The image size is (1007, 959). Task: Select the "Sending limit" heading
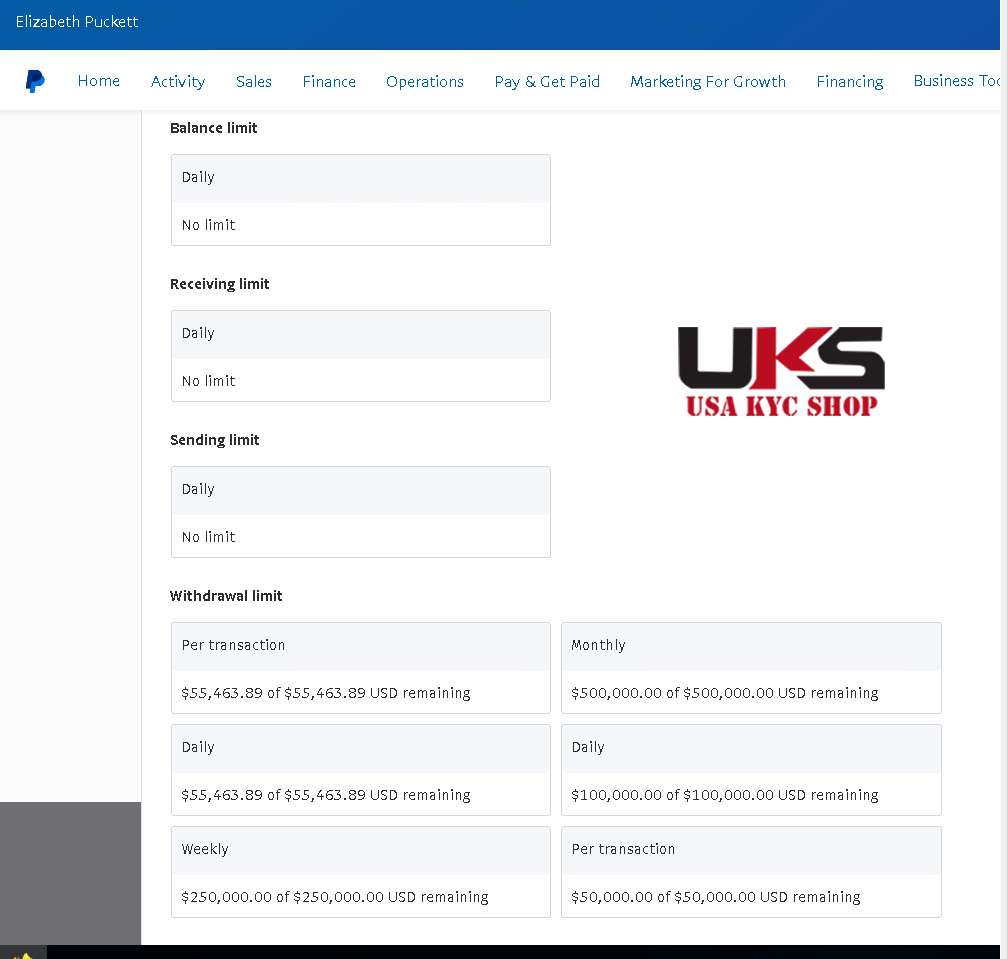215,440
